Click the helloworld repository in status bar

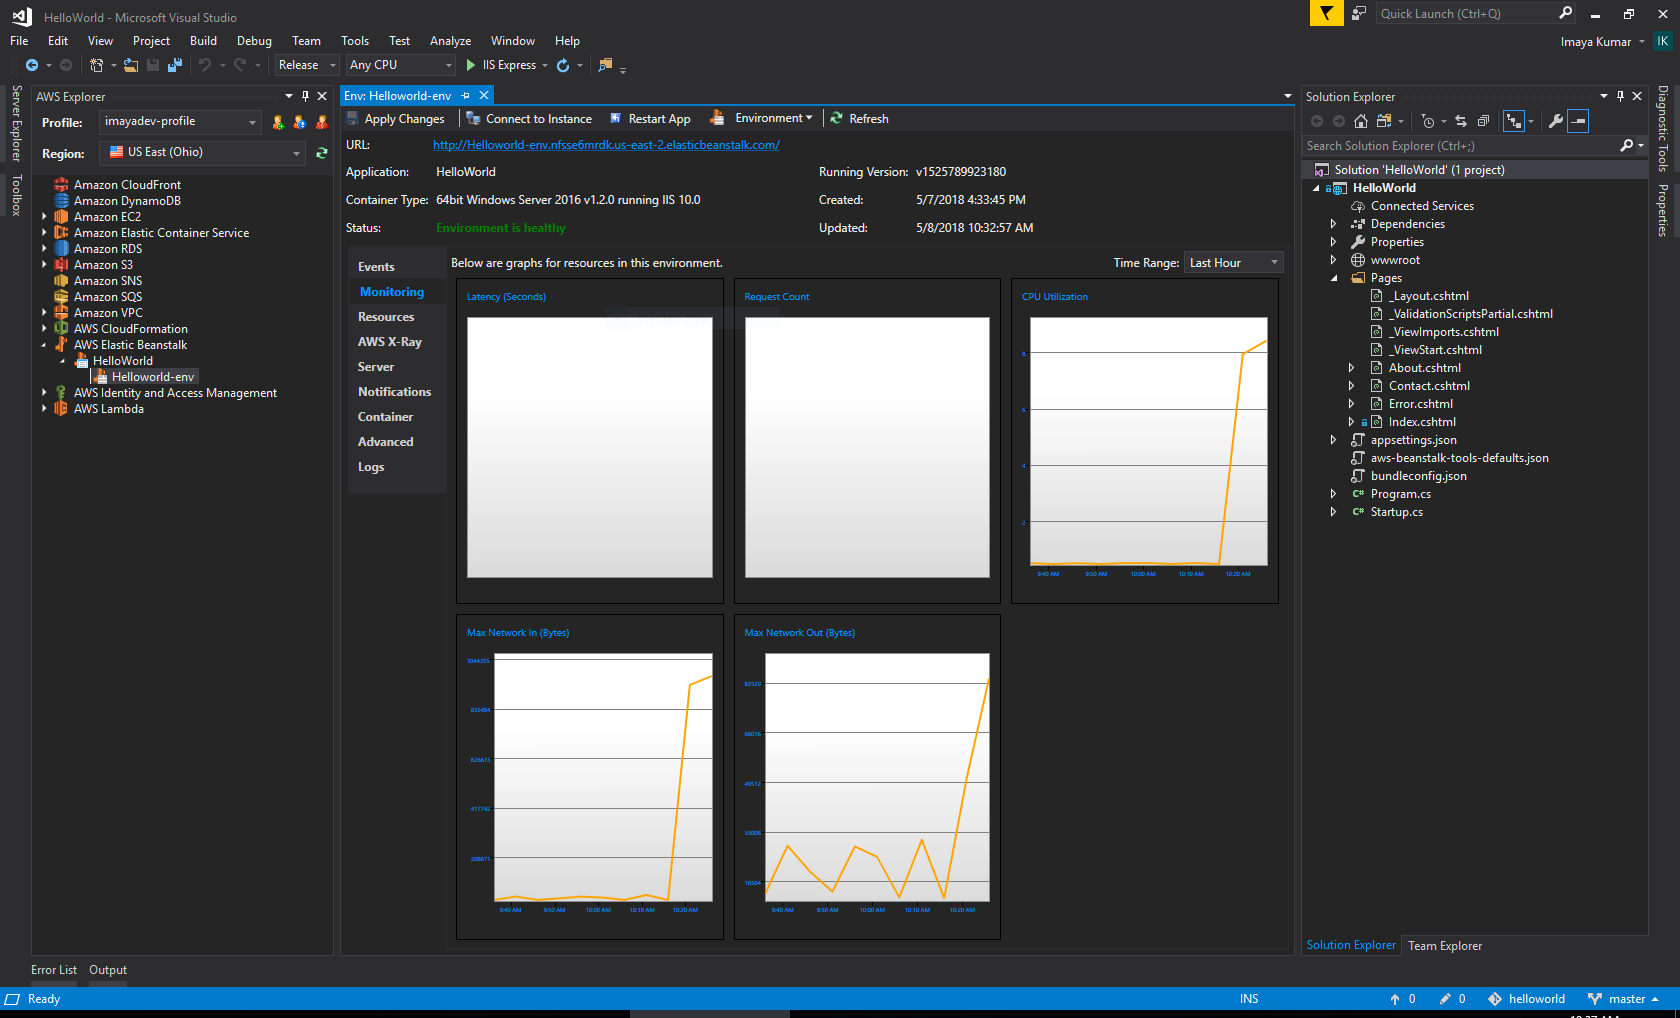pyautogui.click(x=1527, y=999)
